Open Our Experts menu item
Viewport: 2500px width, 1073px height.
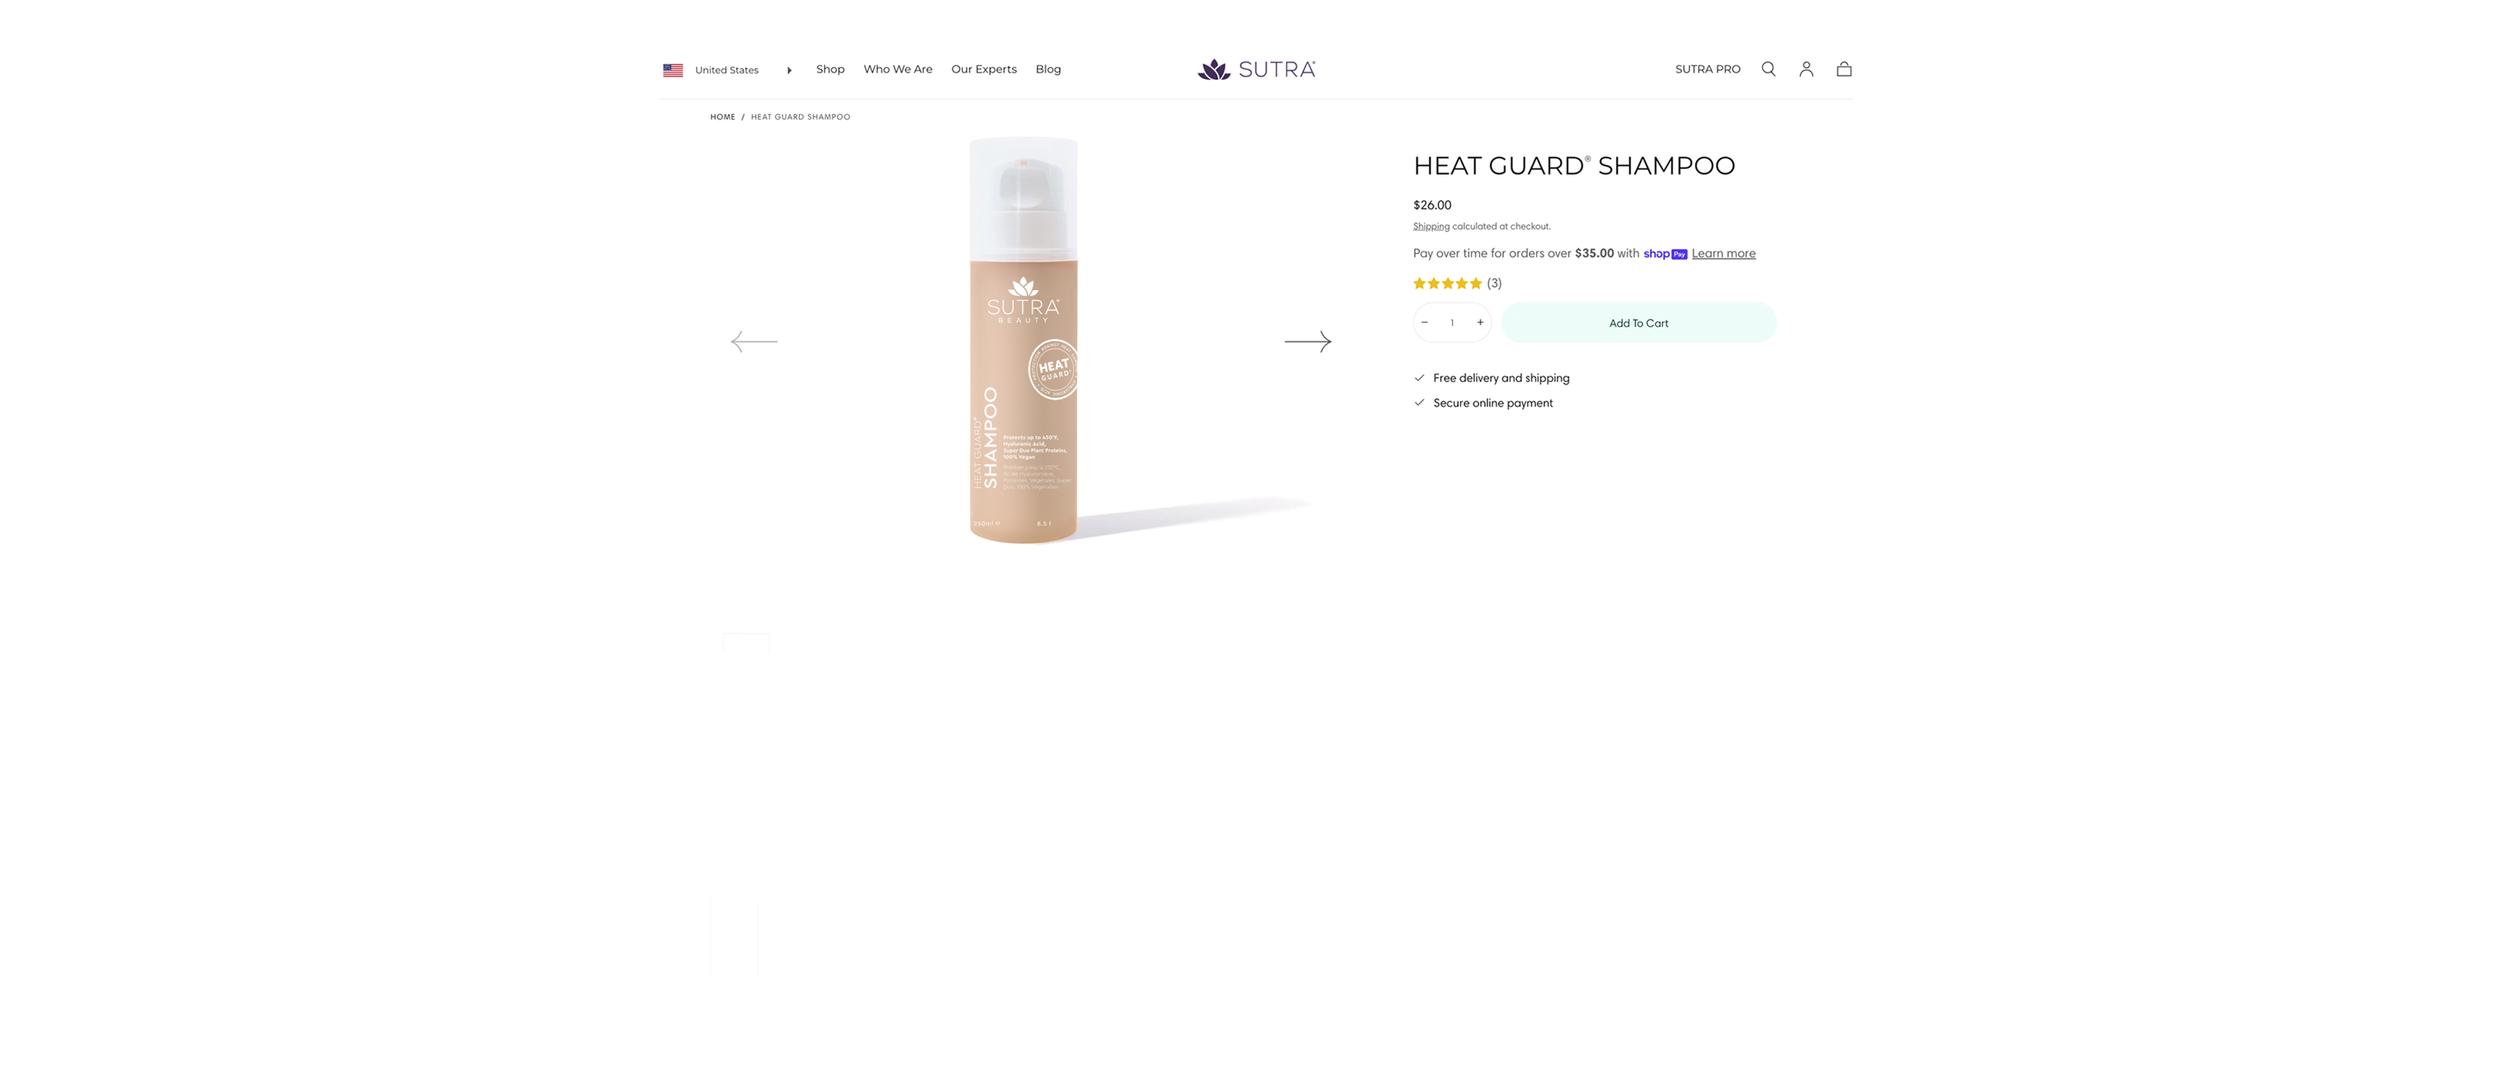tap(984, 69)
